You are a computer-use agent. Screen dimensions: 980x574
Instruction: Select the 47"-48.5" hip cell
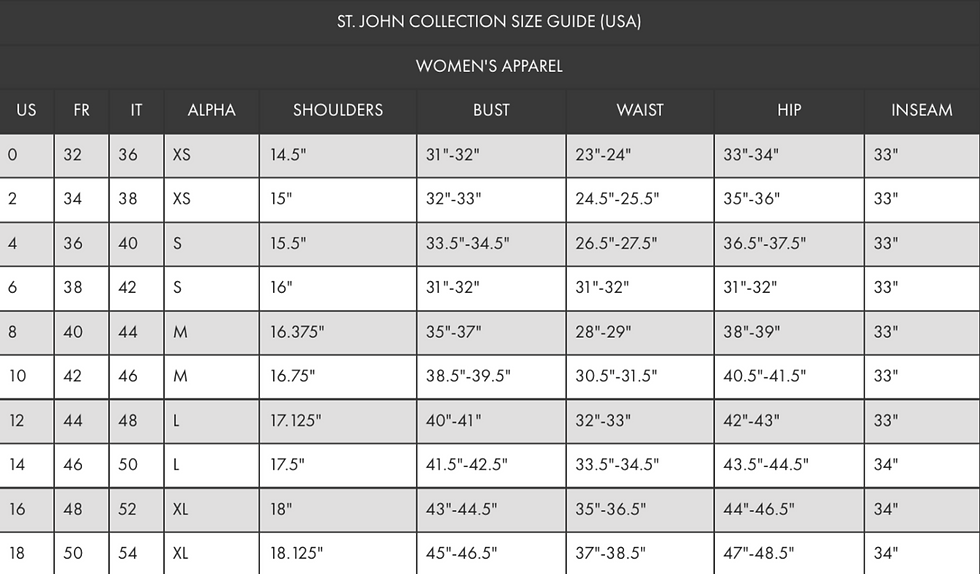point(789,553)
